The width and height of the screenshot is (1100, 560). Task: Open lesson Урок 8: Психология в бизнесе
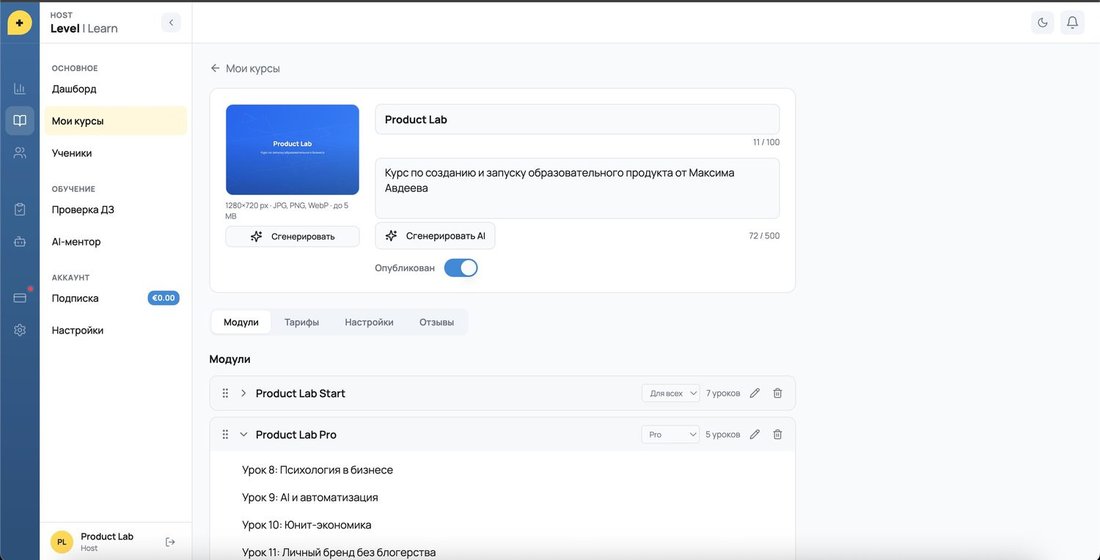click(x=317, y=469)
